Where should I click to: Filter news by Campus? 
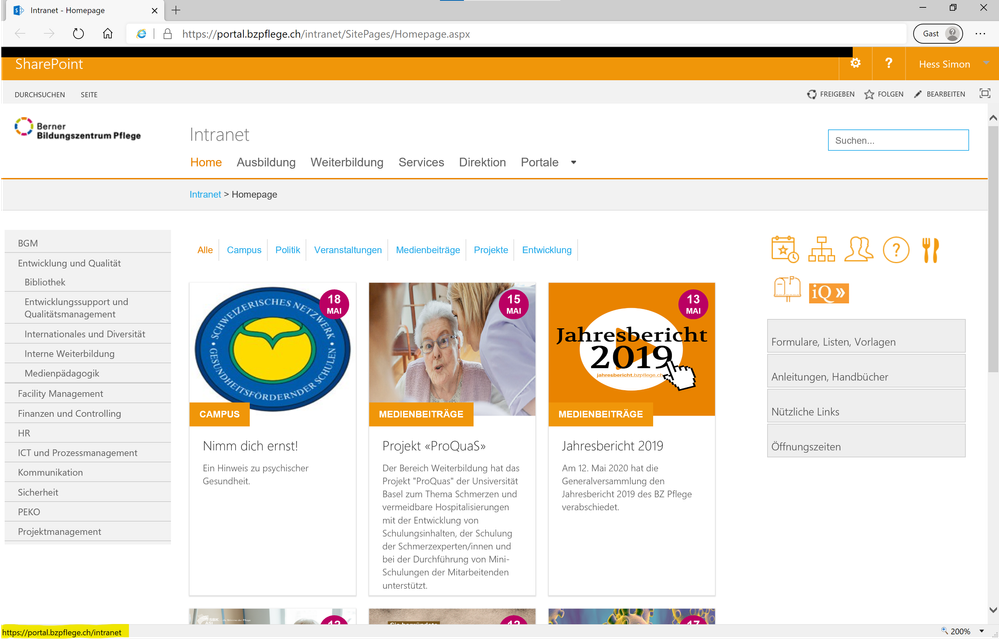coord(244,250)
